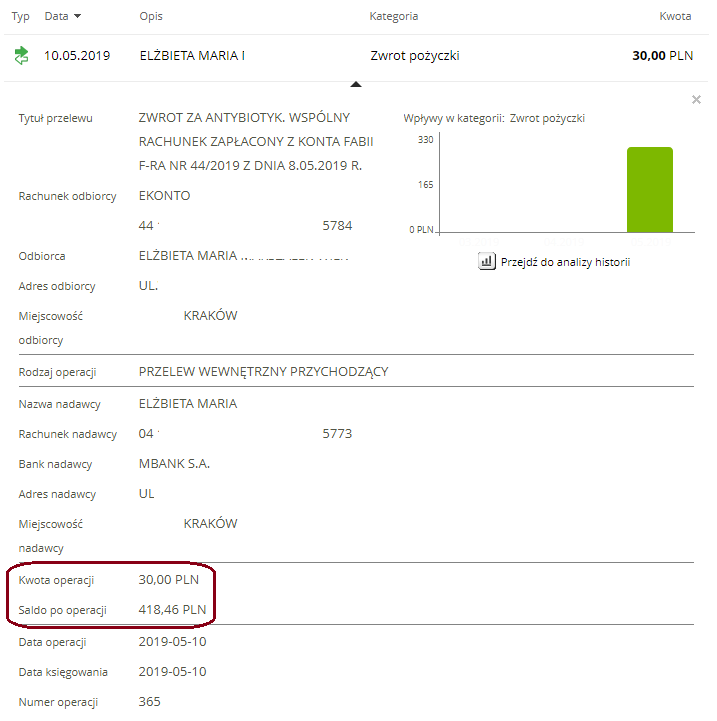Screen dimensions: 717x721
Task: Select the balance value 418,46 PLN
Action: coord(172,609)
